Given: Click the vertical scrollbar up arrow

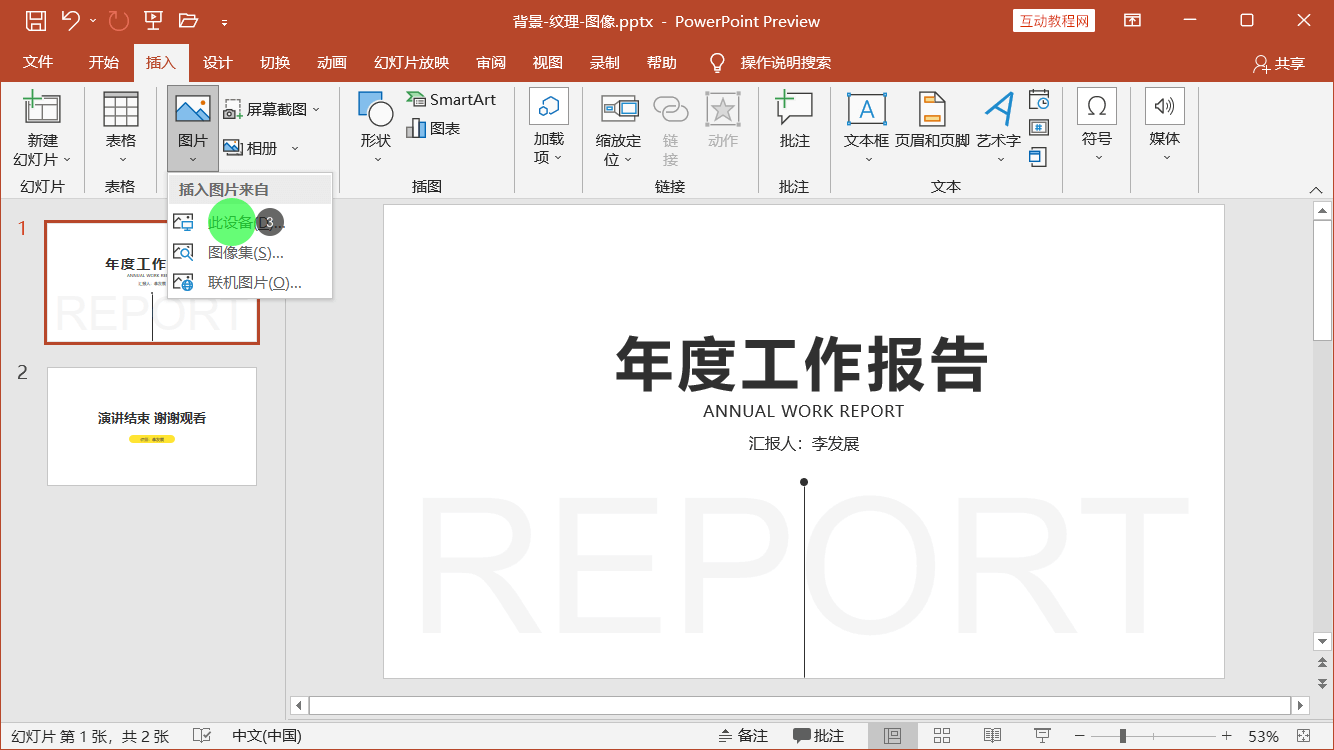Looking at the screenshot, I should tap(1322, 210).
